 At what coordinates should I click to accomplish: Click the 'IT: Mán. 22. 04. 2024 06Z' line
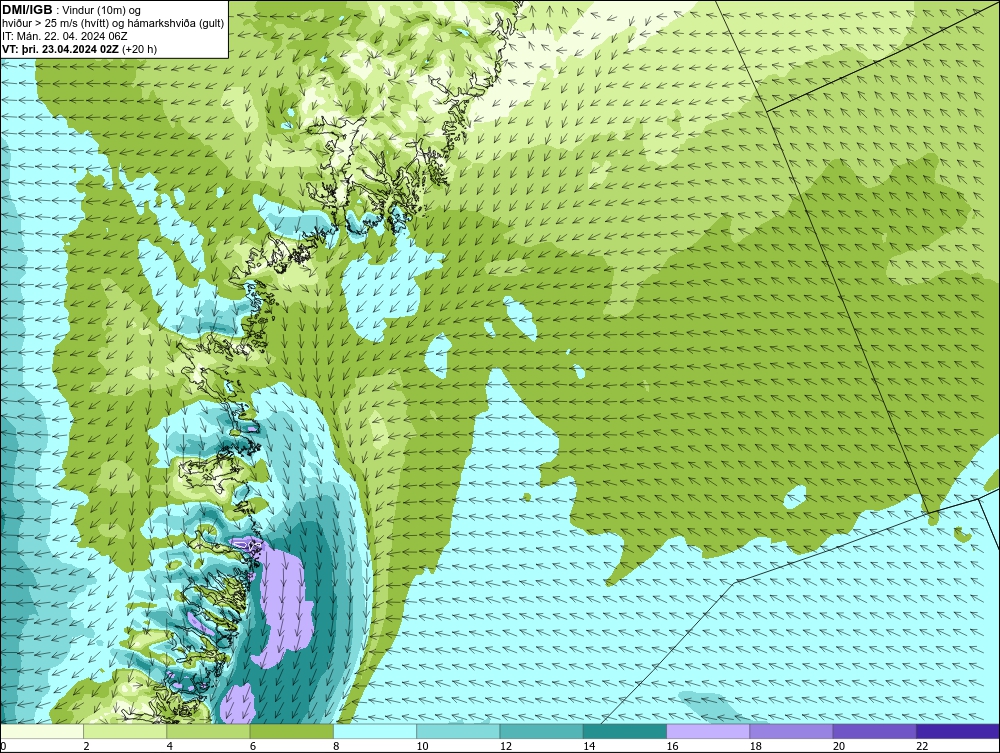[x=65, y=36]
